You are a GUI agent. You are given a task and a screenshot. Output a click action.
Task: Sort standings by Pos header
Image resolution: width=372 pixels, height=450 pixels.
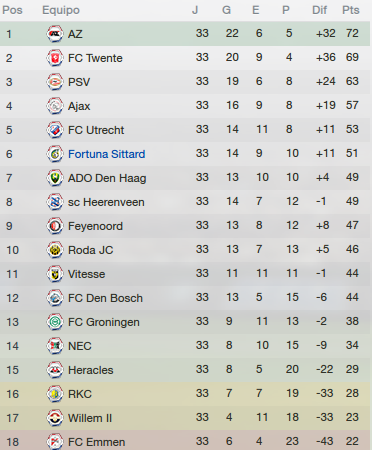[12, 10]
